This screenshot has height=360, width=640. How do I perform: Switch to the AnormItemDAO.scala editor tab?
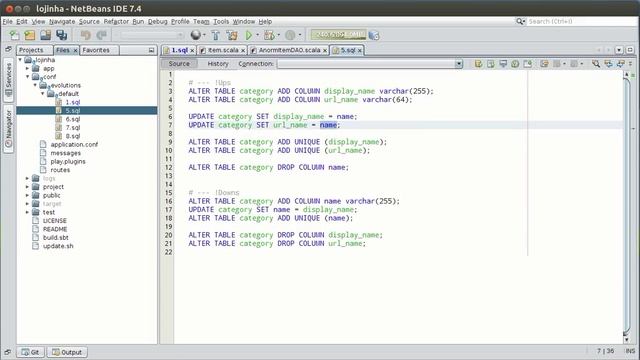(x=289, y=50)
